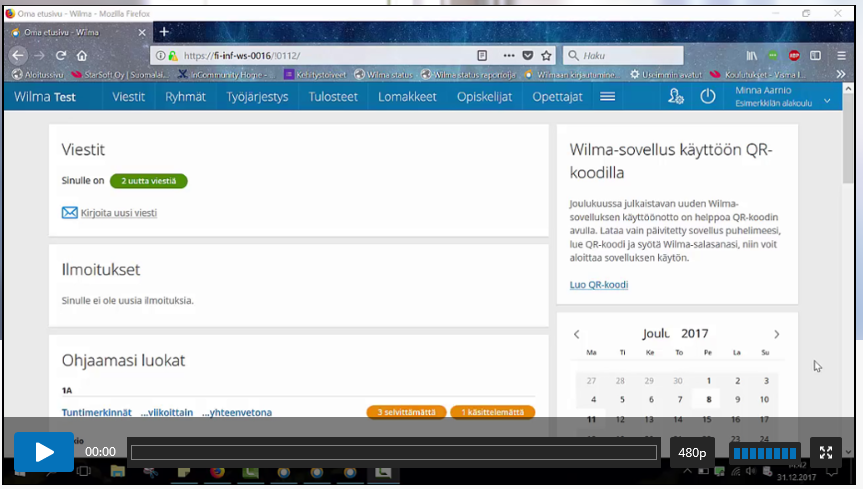Bookmark this page with the star icon
863x489 pixels.
pos(547,56)
